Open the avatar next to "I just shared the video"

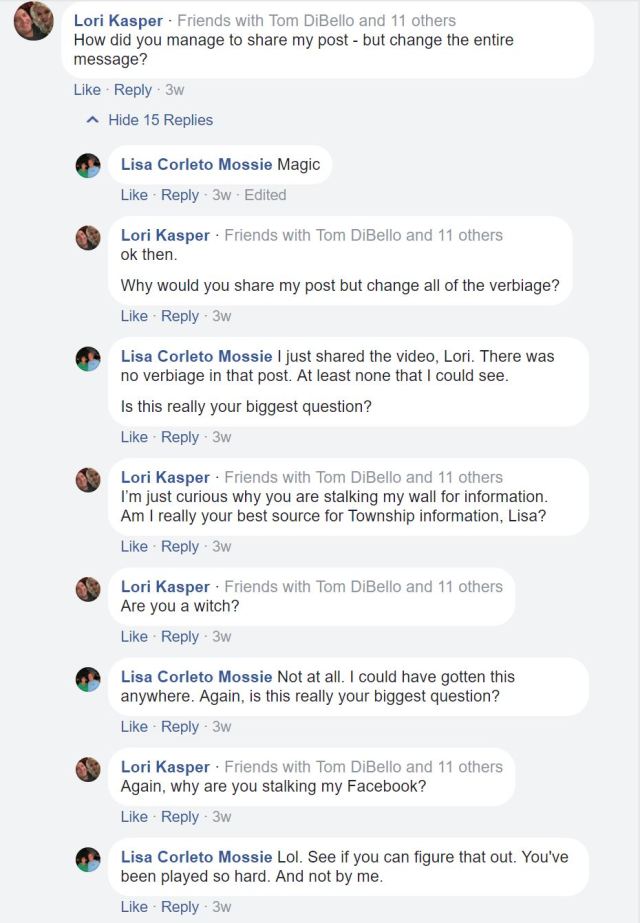point(88,358)
